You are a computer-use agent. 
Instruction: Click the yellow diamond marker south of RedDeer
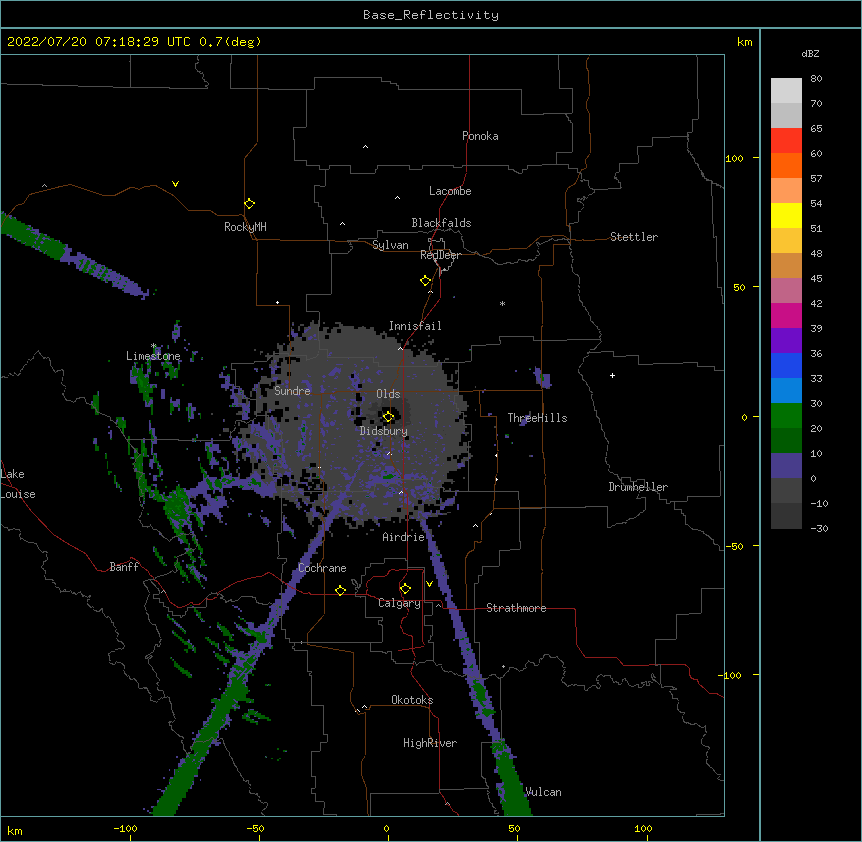426,281
